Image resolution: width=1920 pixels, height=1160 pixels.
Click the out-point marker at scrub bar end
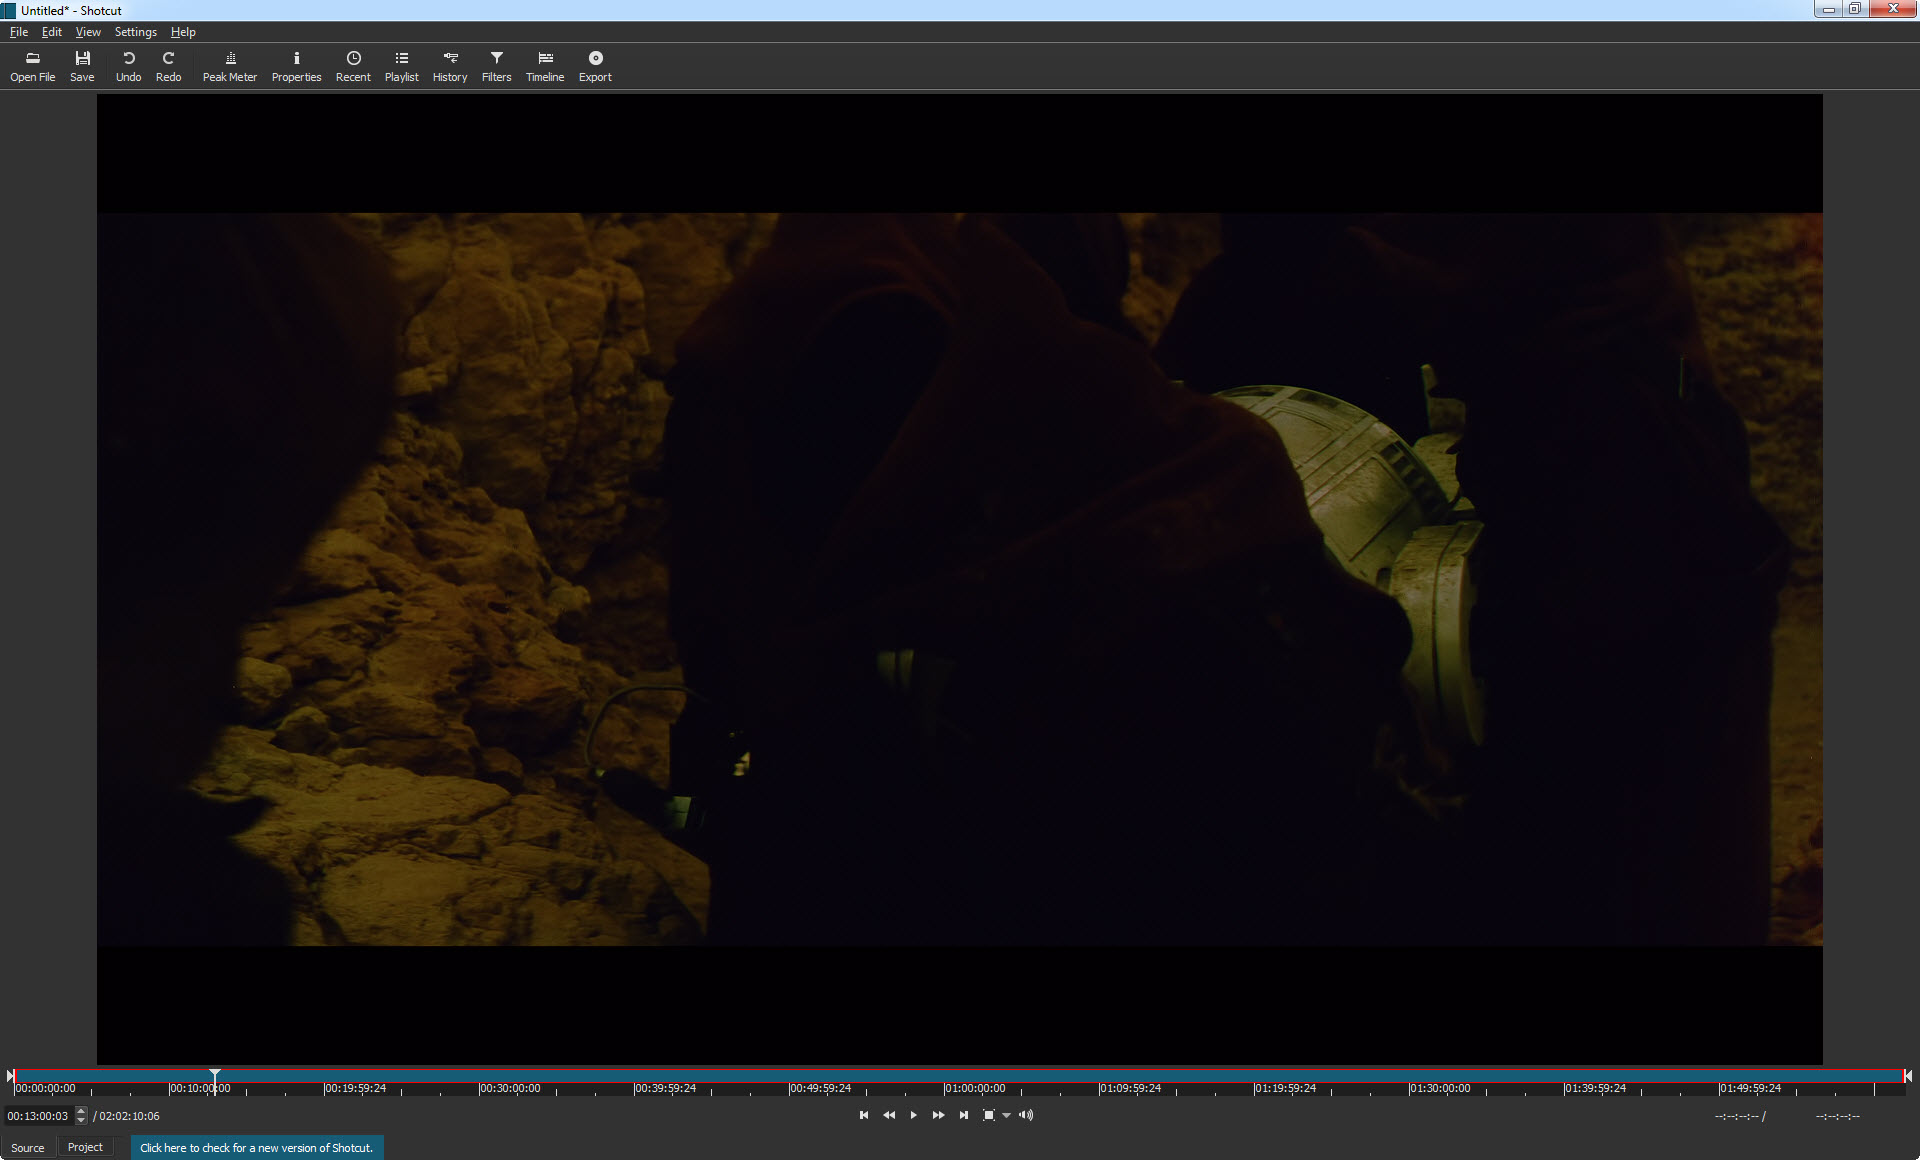(x=1908, y=1076)
